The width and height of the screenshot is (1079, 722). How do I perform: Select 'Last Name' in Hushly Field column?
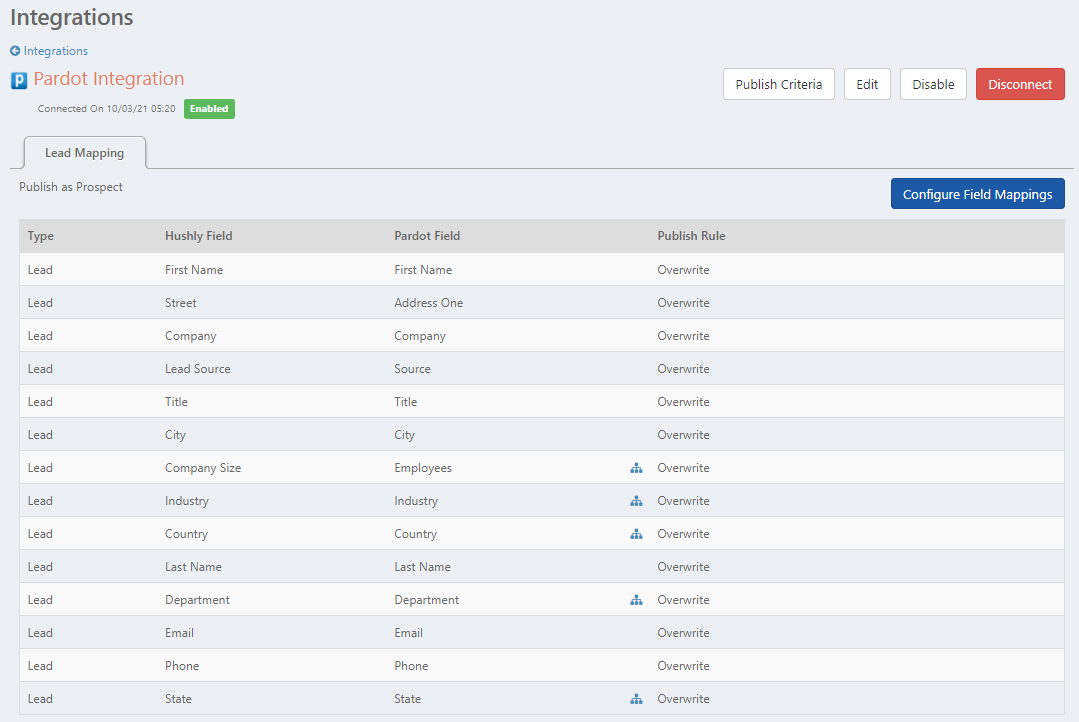point(193,567)
